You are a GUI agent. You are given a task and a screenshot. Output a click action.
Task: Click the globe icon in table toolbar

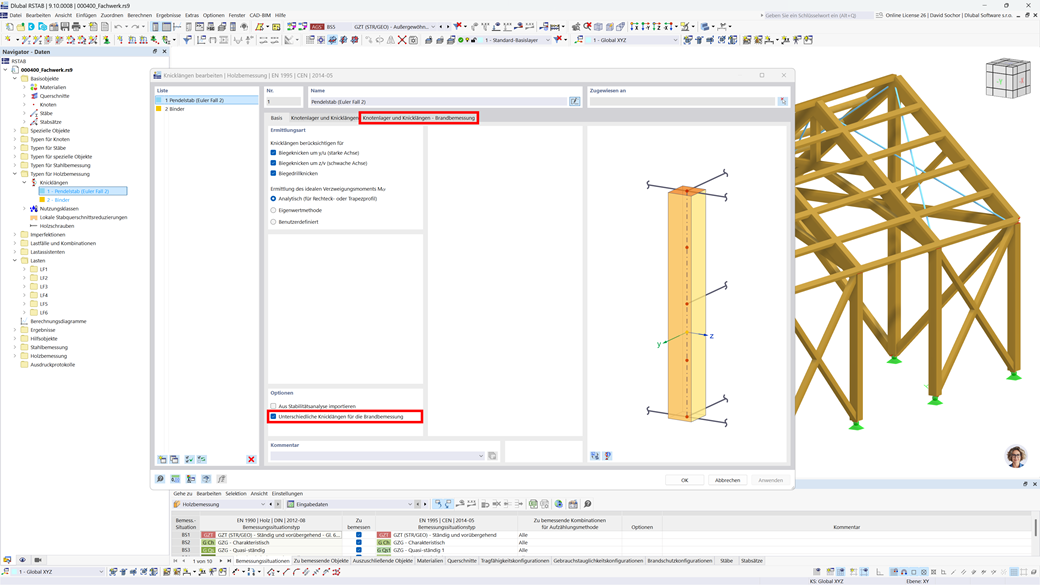click(x=558, y=504)
